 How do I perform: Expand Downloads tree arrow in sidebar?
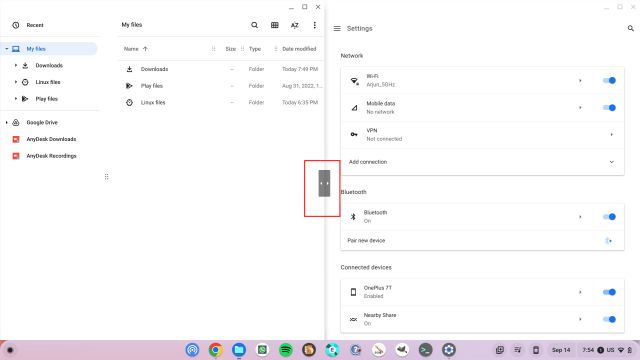(16, 65)
